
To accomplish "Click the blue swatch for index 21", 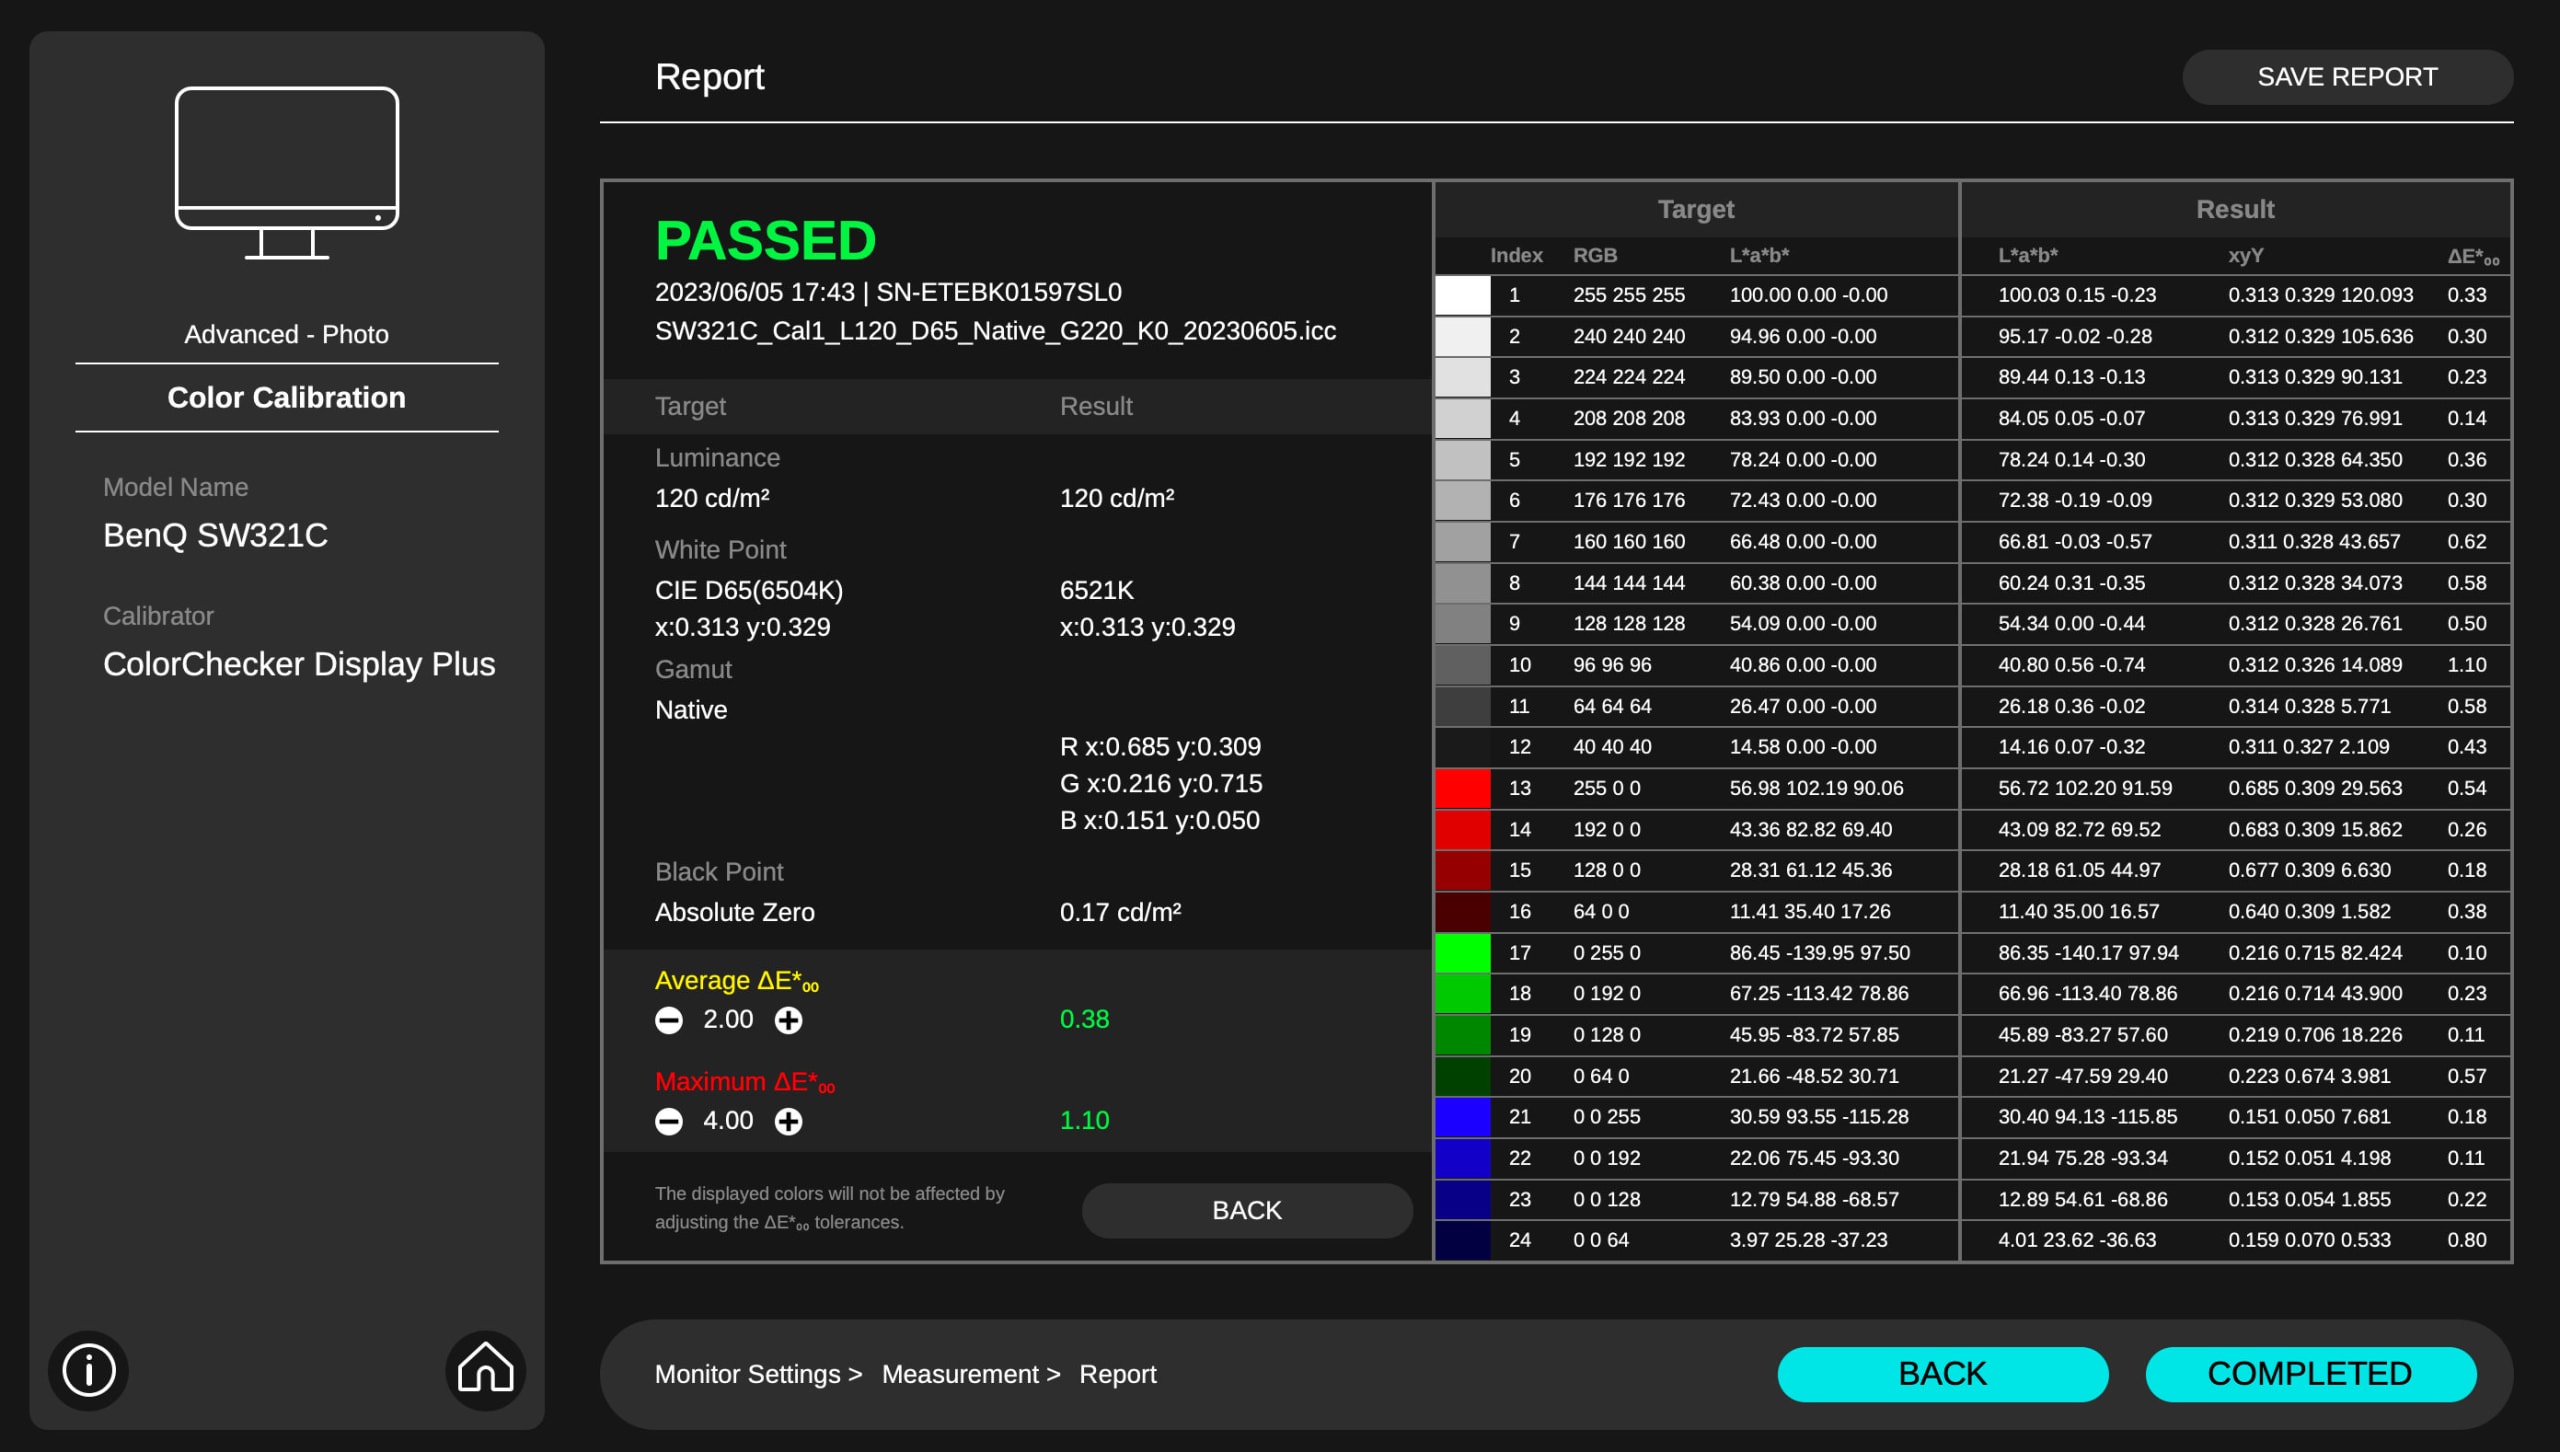I will 1462,1116.
